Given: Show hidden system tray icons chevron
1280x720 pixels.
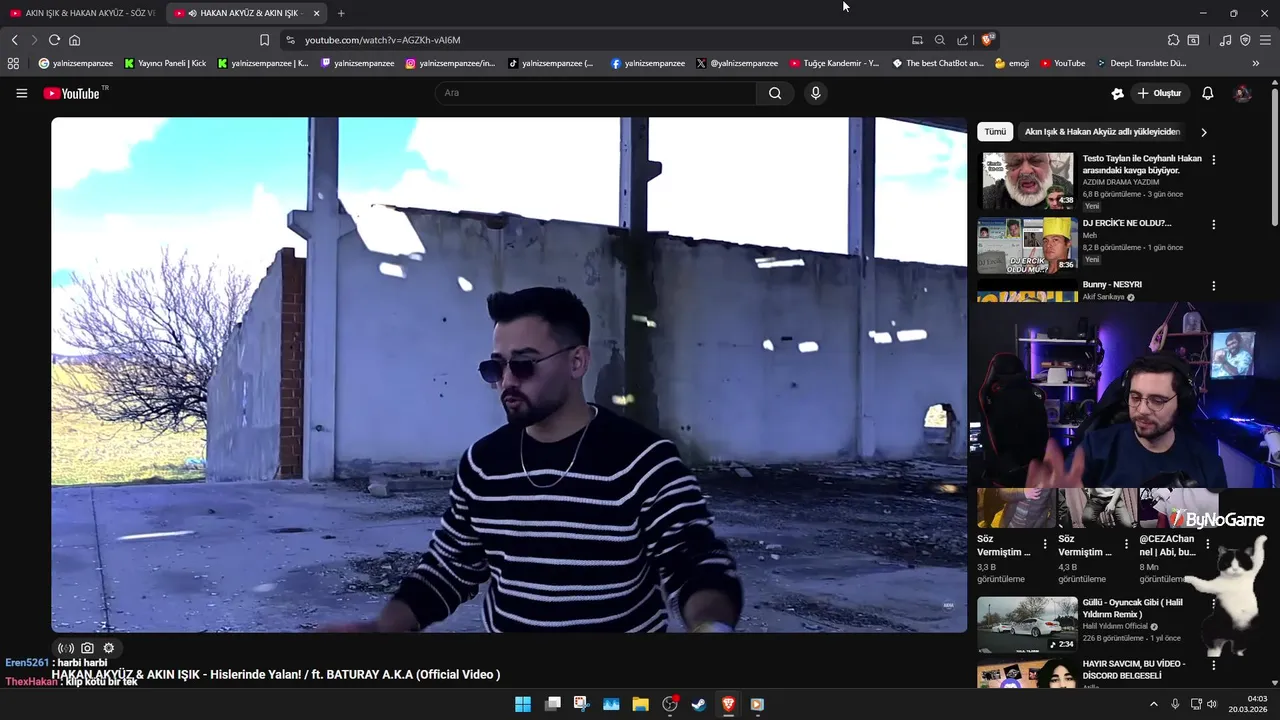Looking at the screenshot, I should click(x=1154, y=704).
